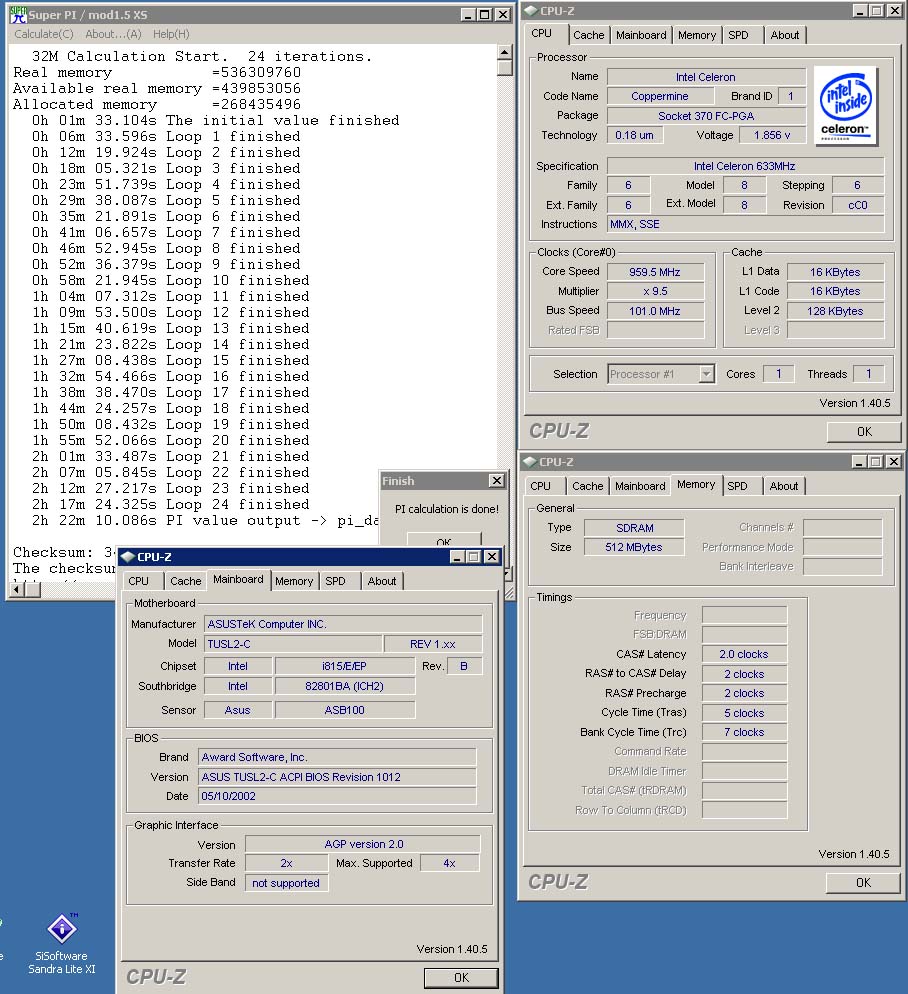908x994 pixels.
Task: Click the Super PI title bar icon
Action: point(18,15)
